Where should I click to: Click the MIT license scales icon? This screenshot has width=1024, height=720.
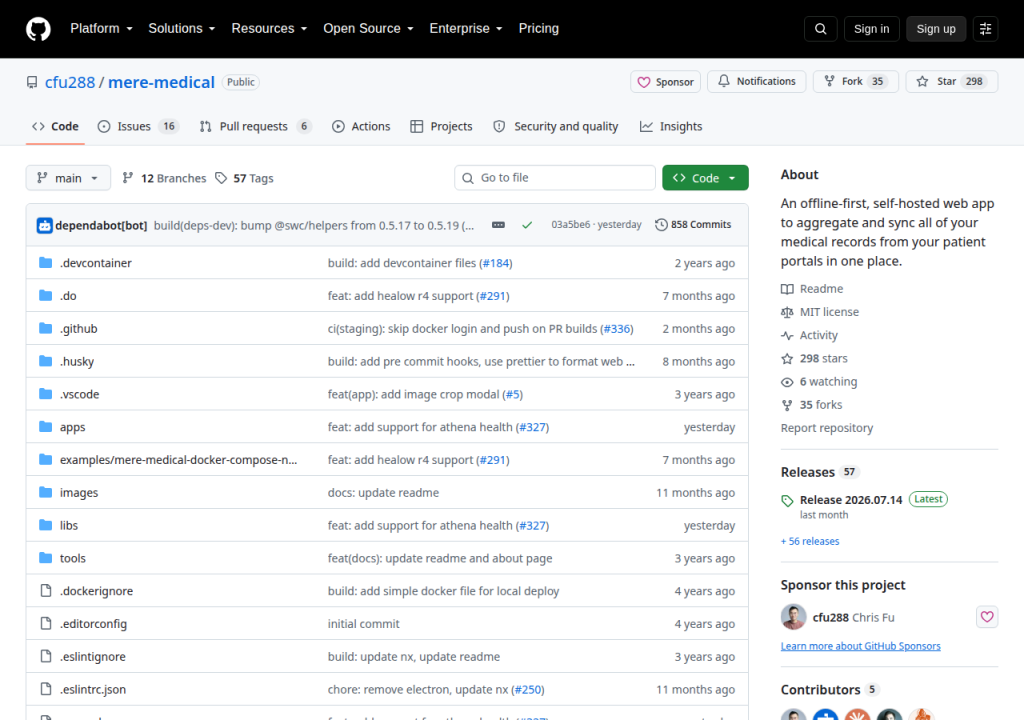click(x=787, y=312)
